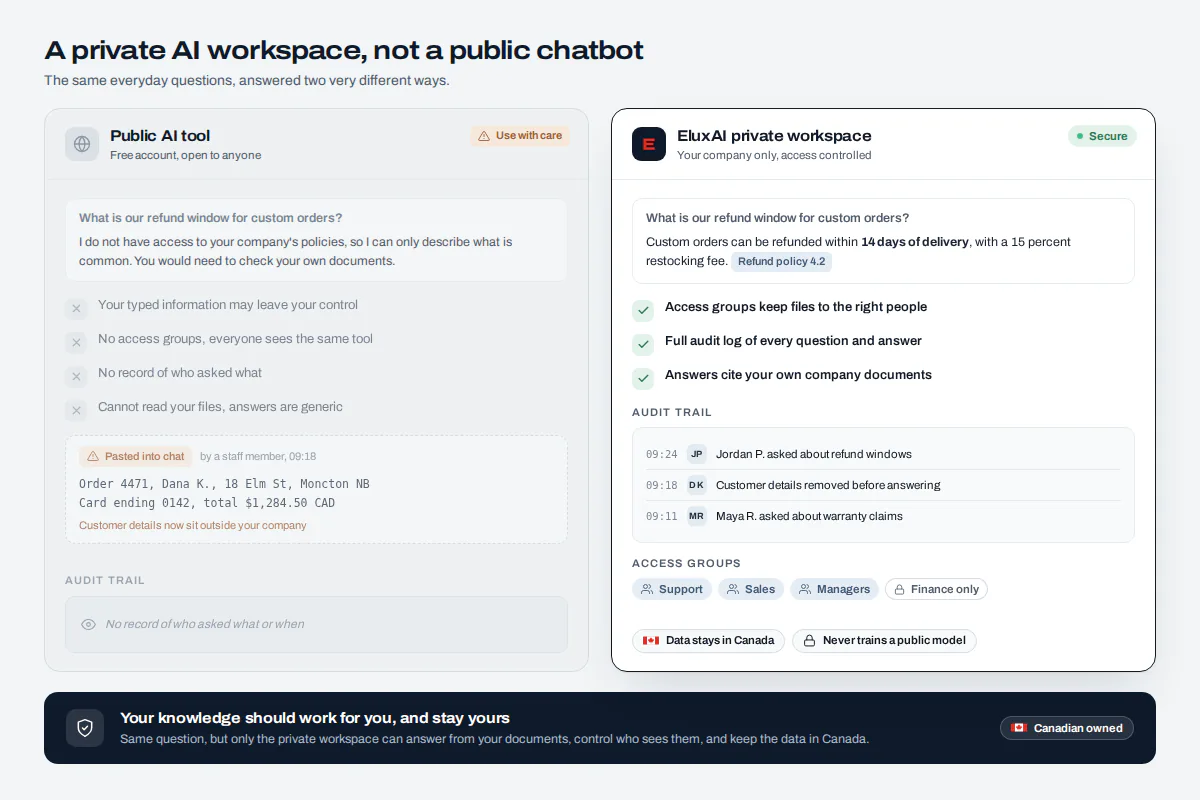Click the X icon beside 'Your typed information may leave'
The image size is (1200, 800).
76,309
